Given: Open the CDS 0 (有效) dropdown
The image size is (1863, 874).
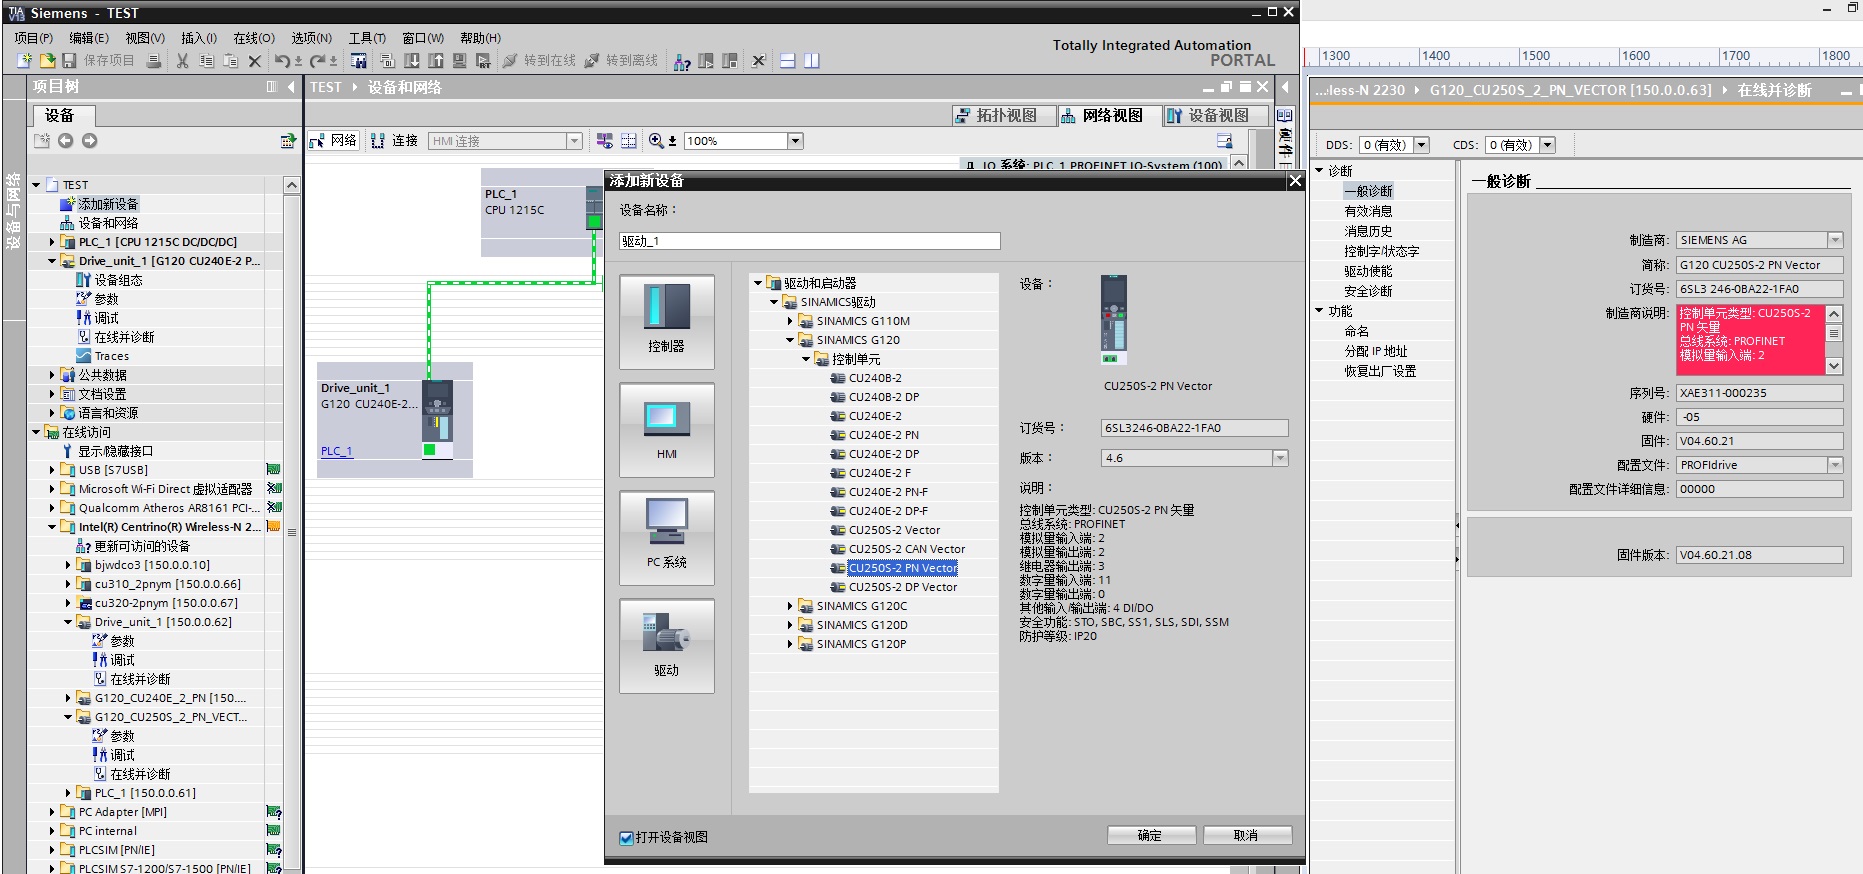Looking at the screenshot, I should pos(1548,145).
